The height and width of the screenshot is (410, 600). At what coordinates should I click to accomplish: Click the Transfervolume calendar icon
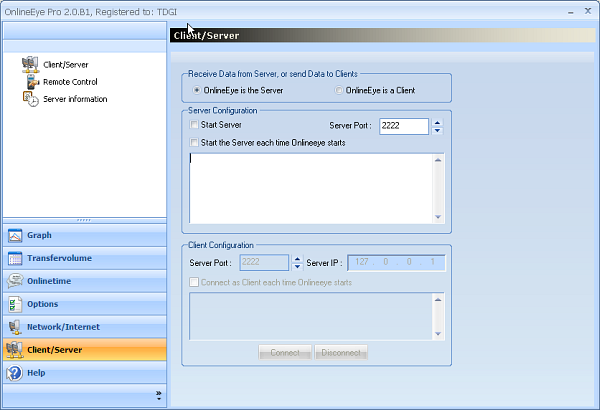tap(15, 258)
